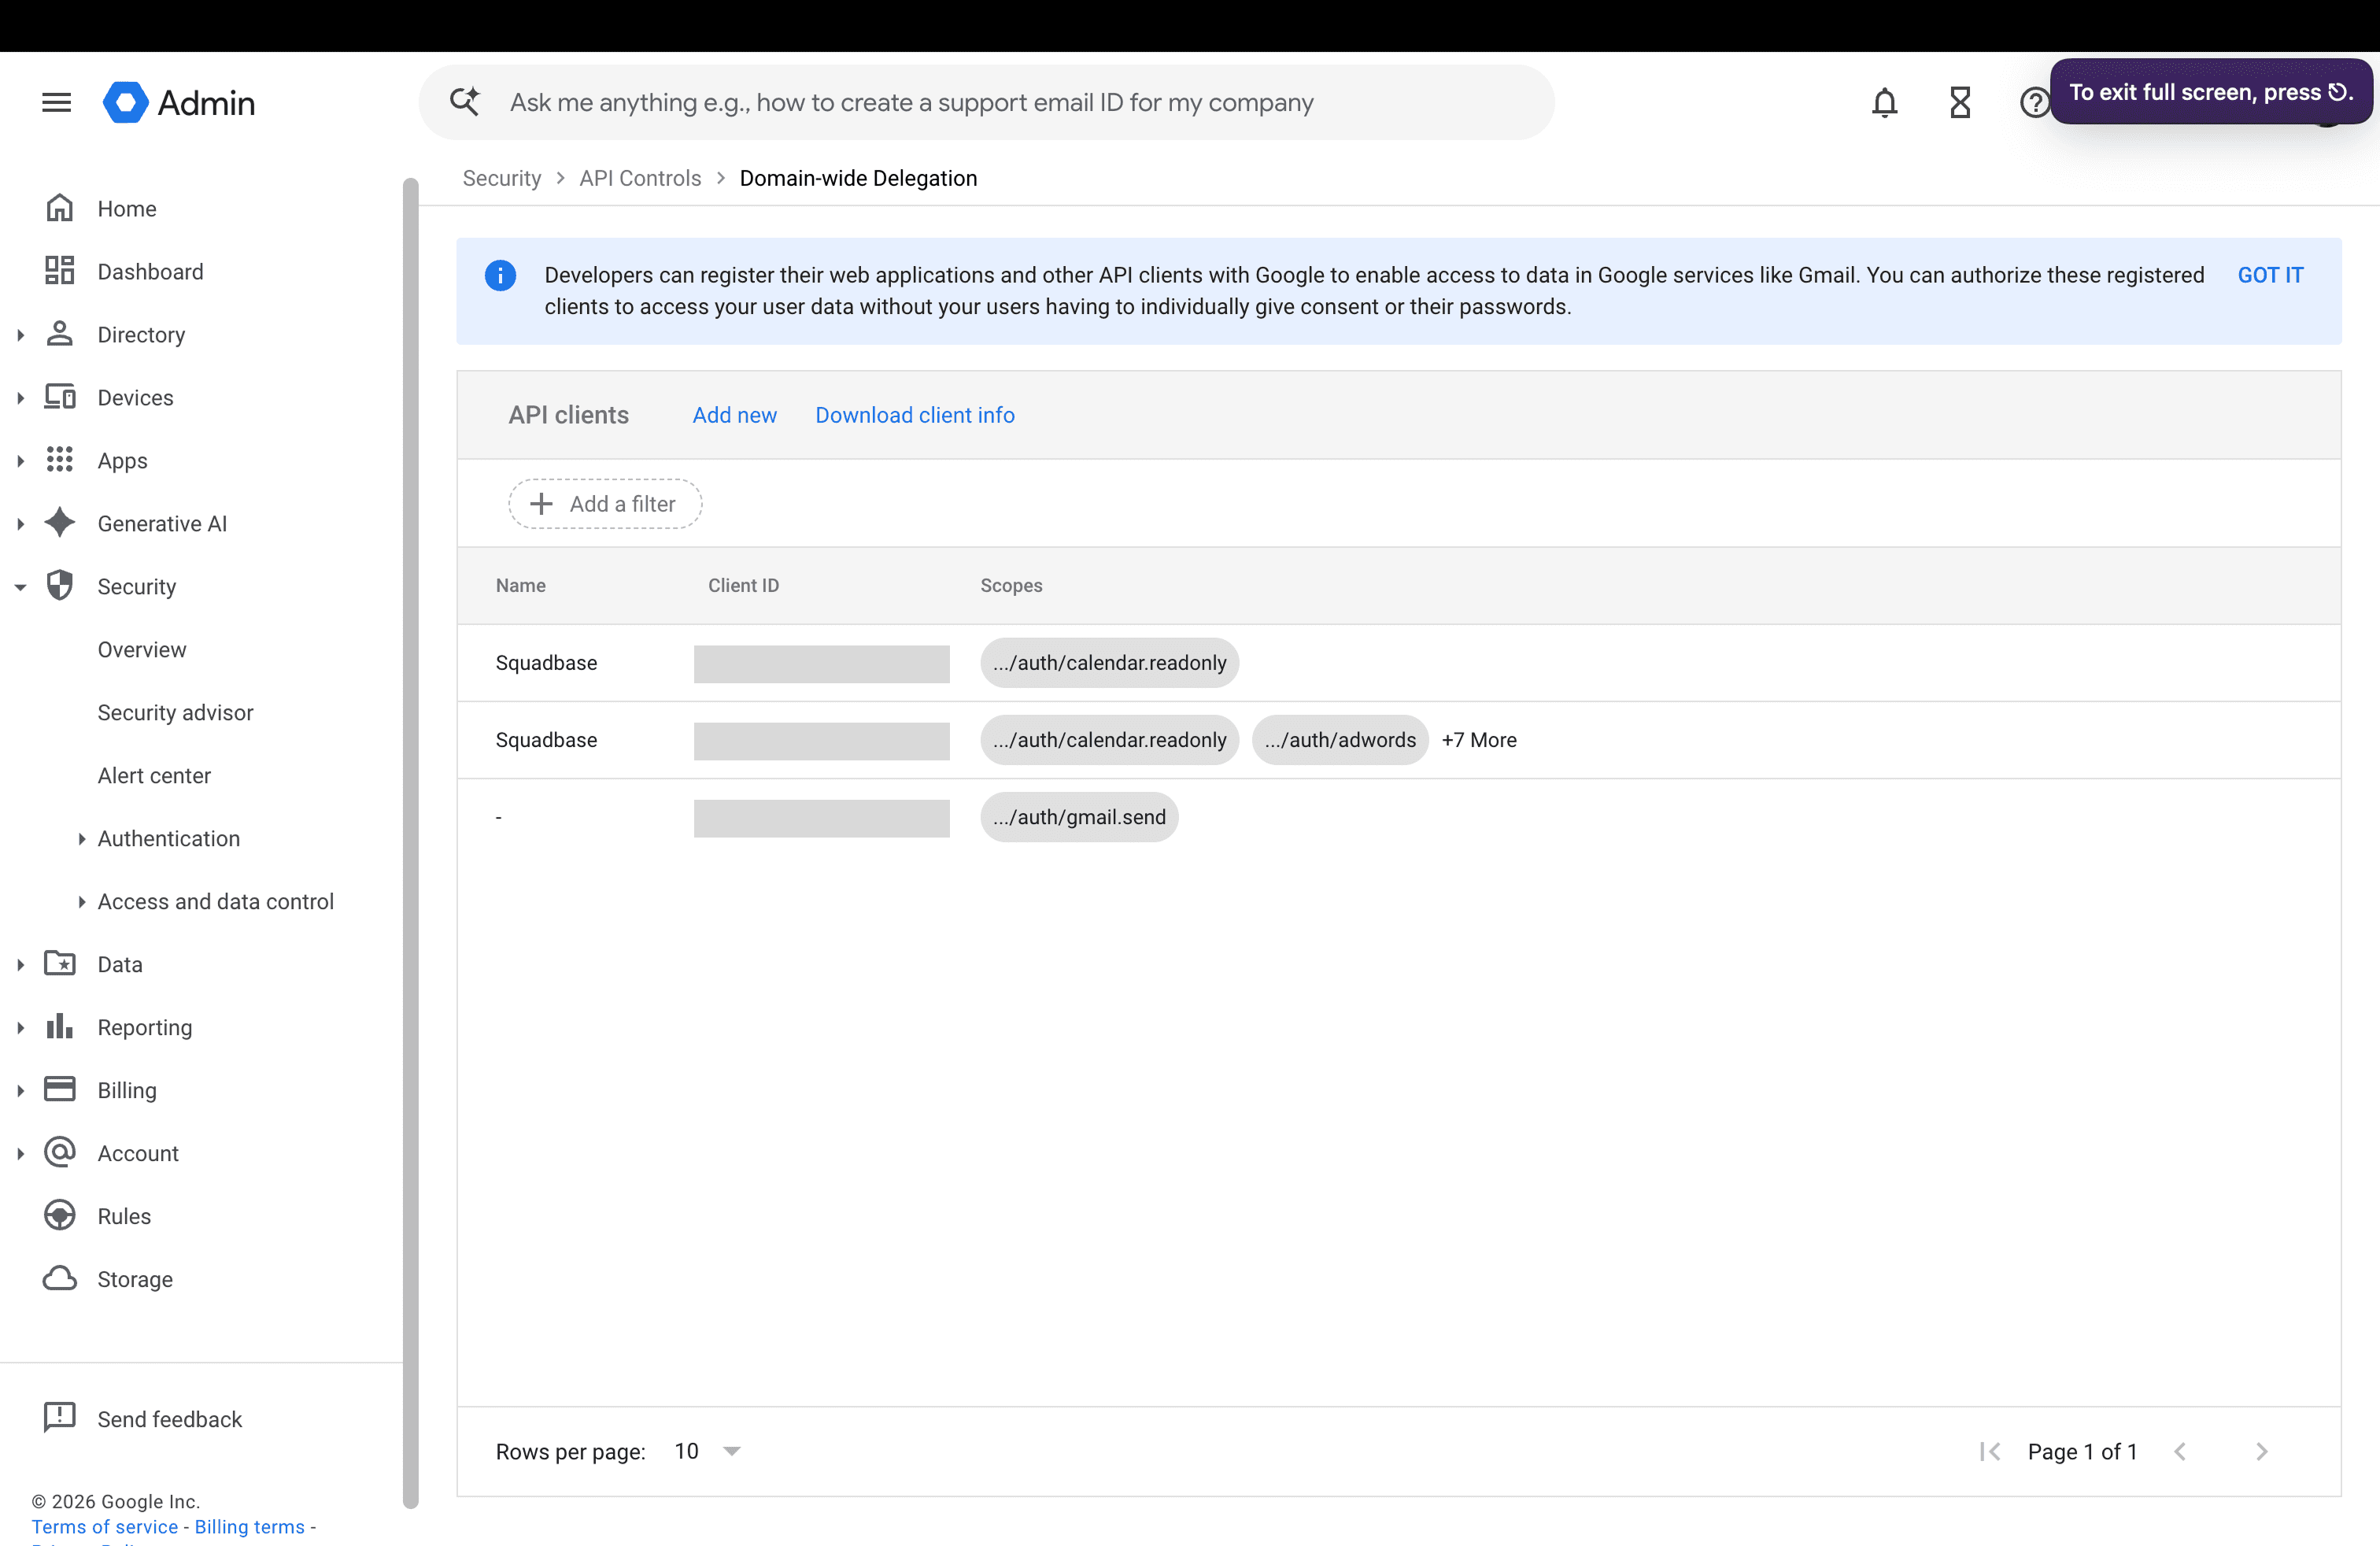2380x1546 pixels.
Task: Select Dashboard in the sidebar
Action: [150, 271]
